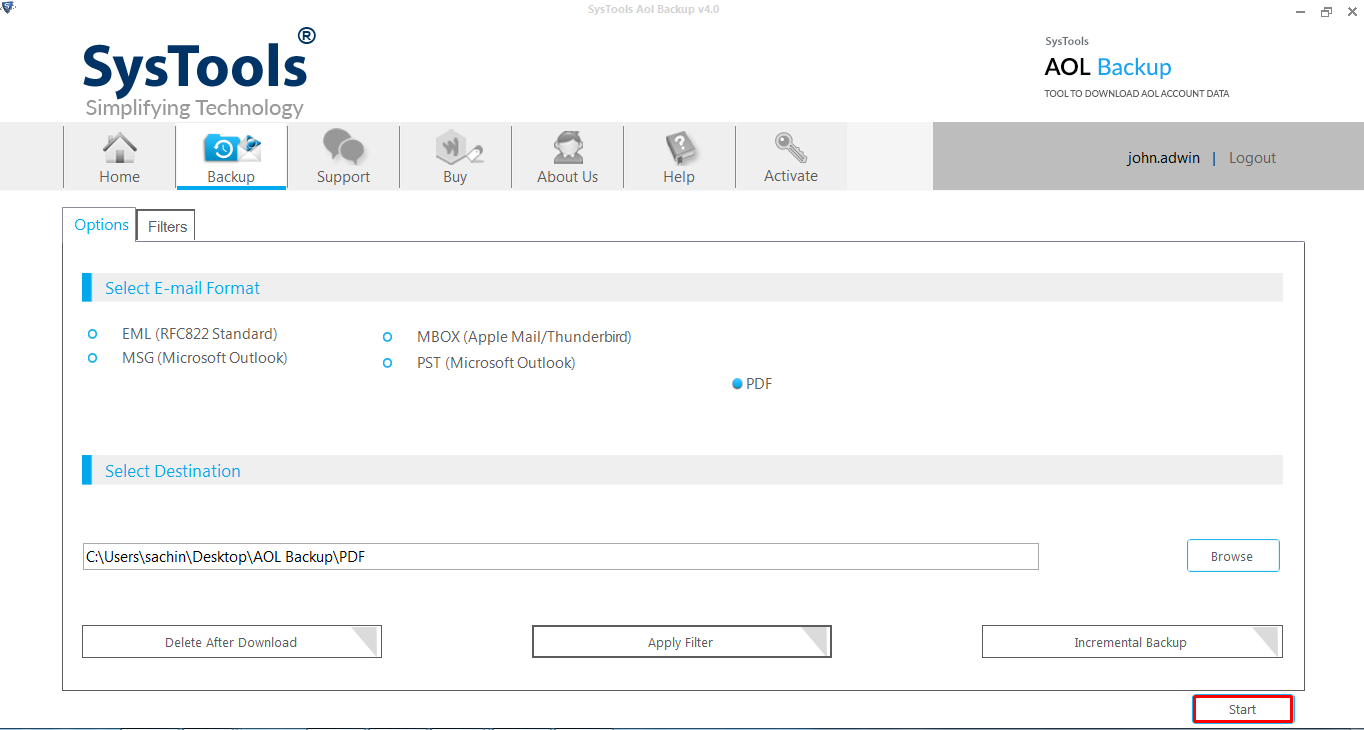Select the PDF format radio button
Image resolution: width=1364 pixels, height=730 pixels.
[x=737, y=384]
